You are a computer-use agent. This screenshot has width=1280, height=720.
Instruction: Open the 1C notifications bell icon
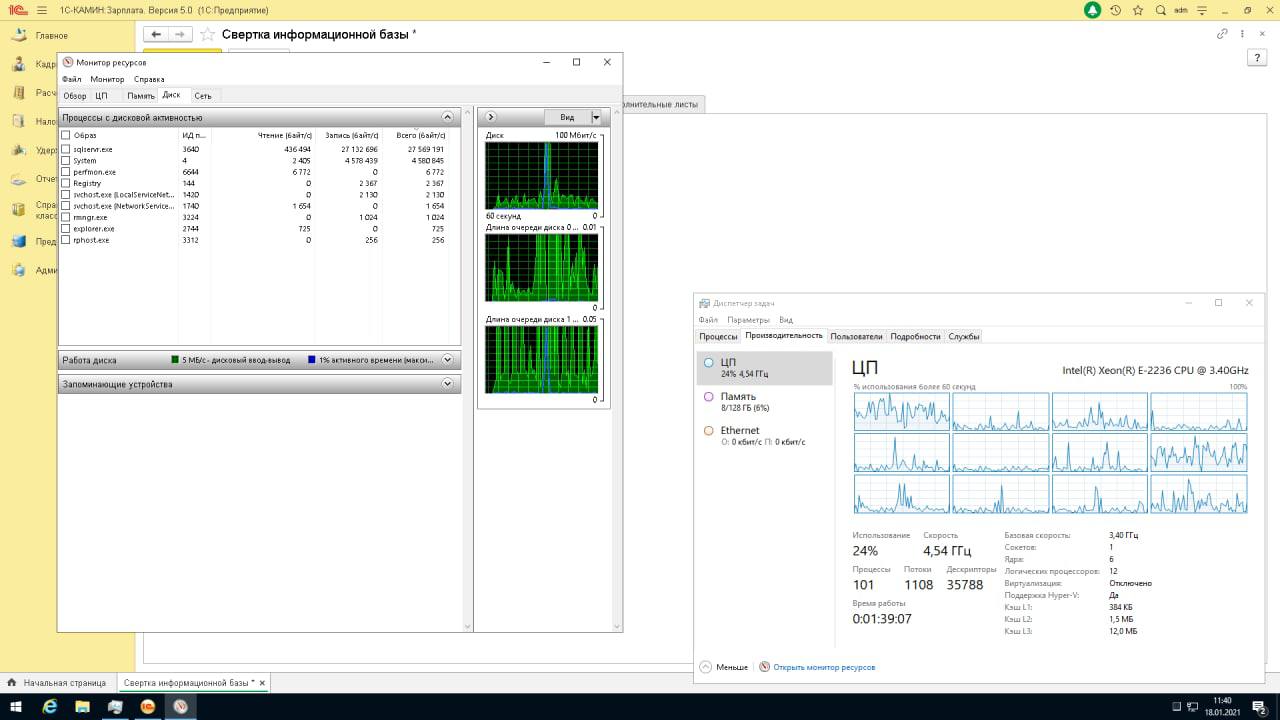(1093, 10)
